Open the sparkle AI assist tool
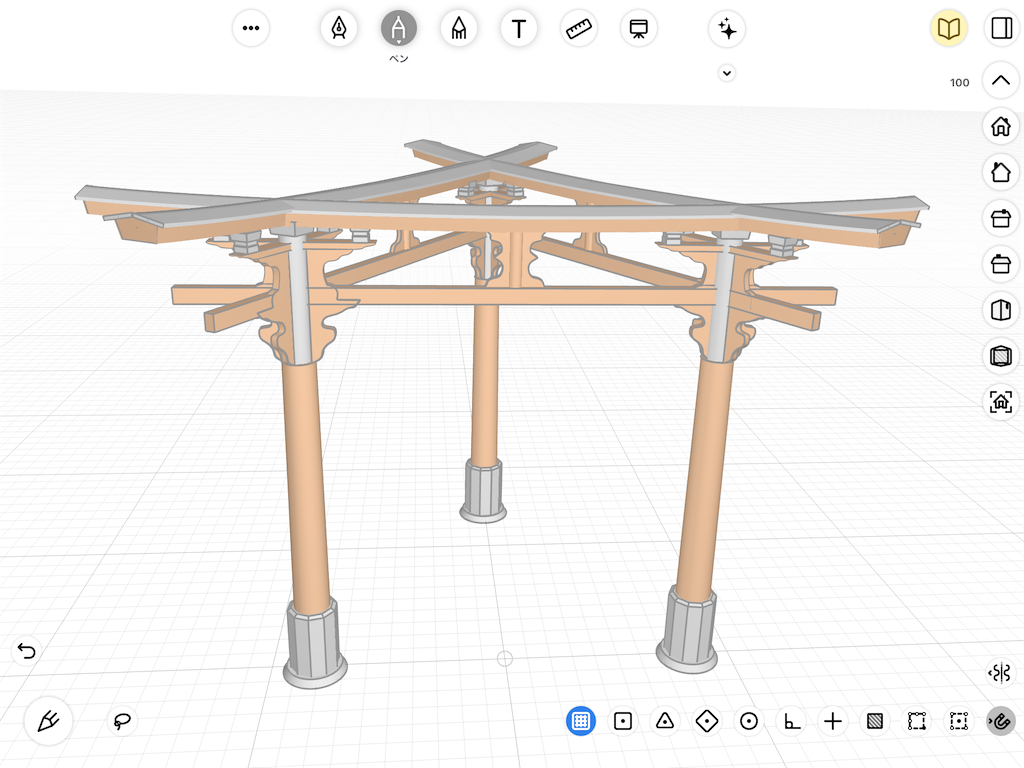 point(727,29)
